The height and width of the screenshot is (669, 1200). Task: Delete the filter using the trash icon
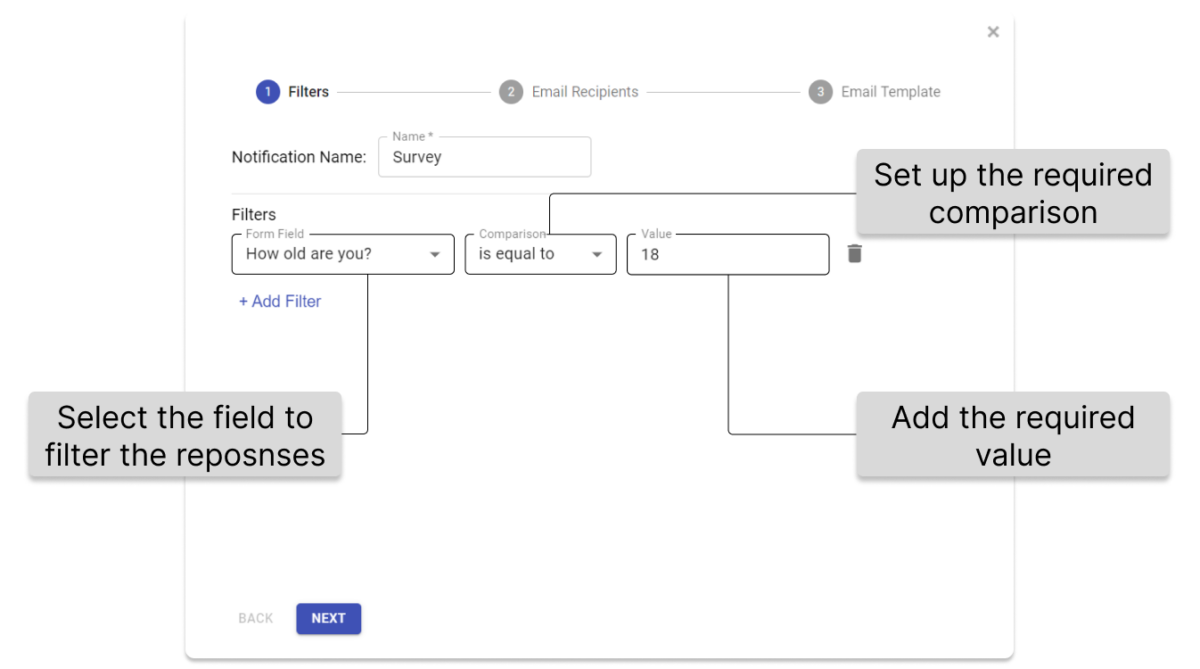tap(856, 254)
